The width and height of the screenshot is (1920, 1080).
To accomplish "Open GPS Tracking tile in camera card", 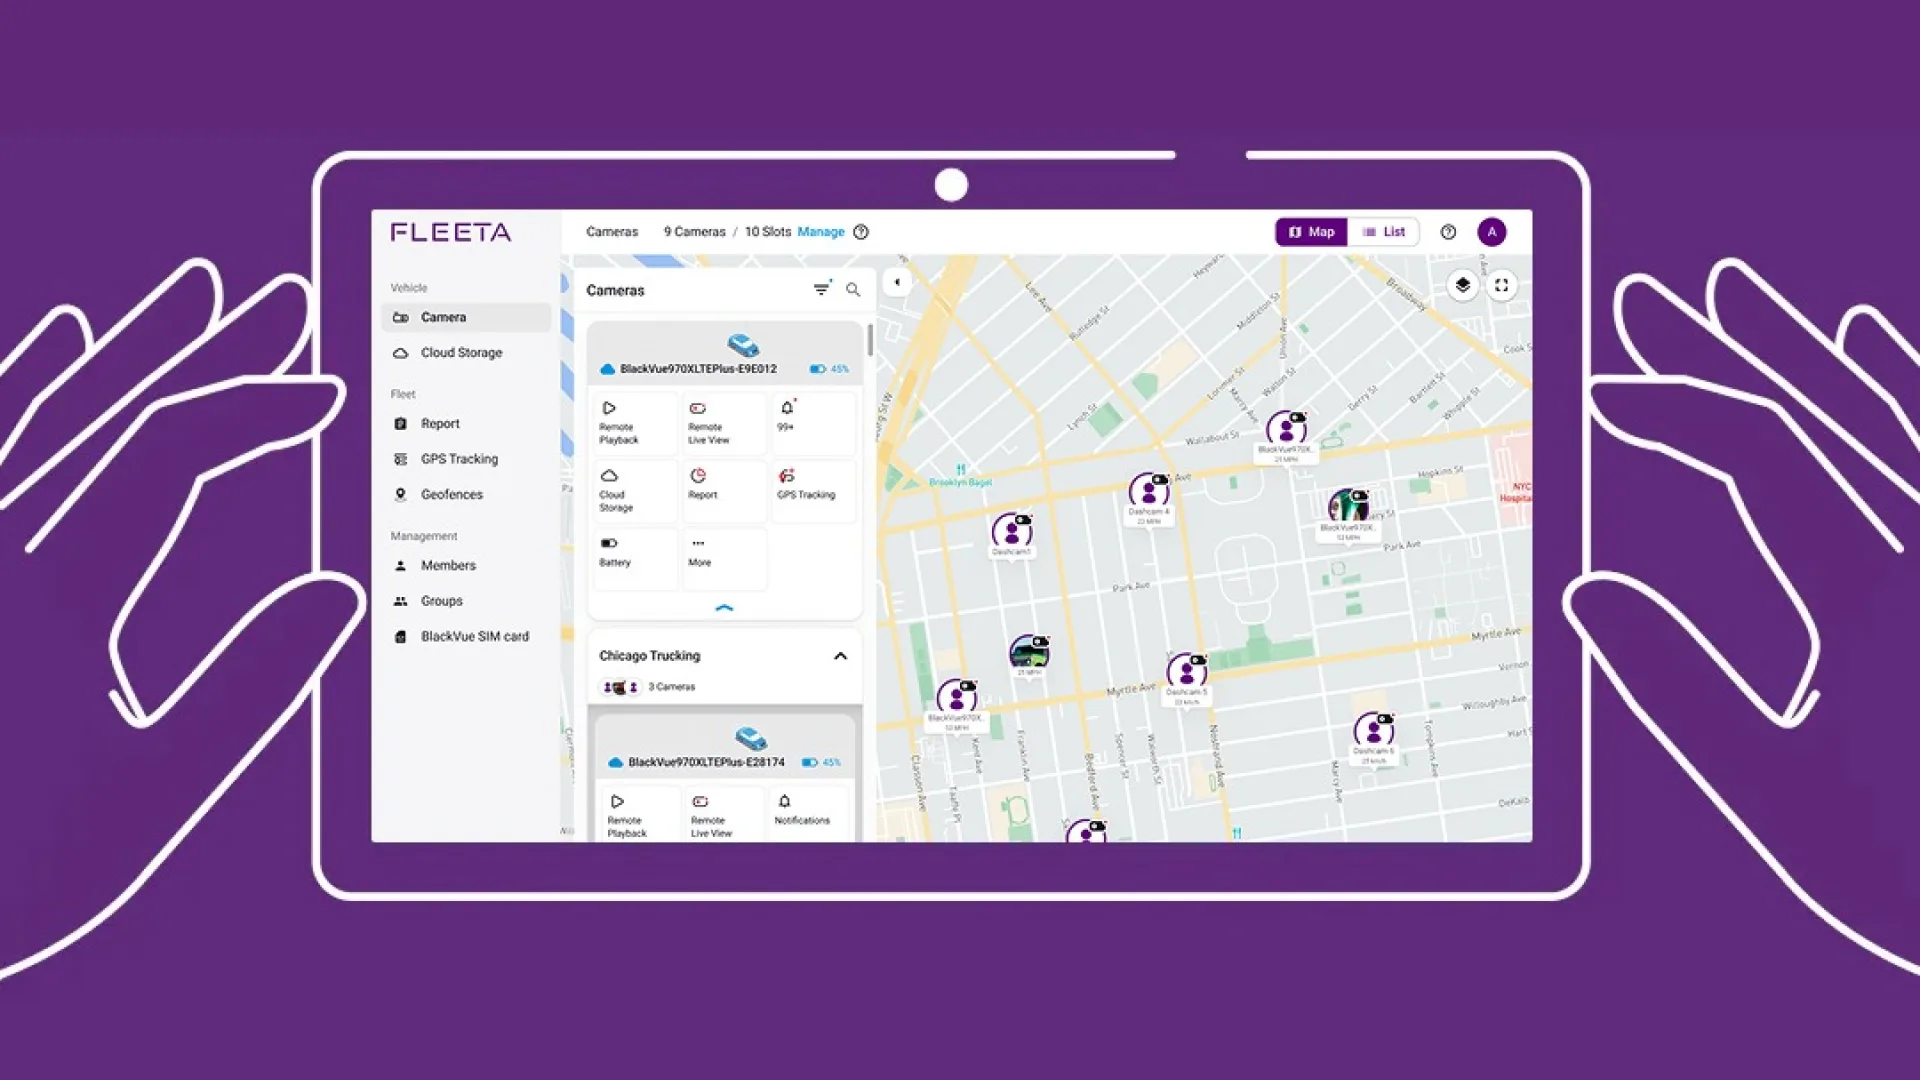I will [x=813, y=490].
